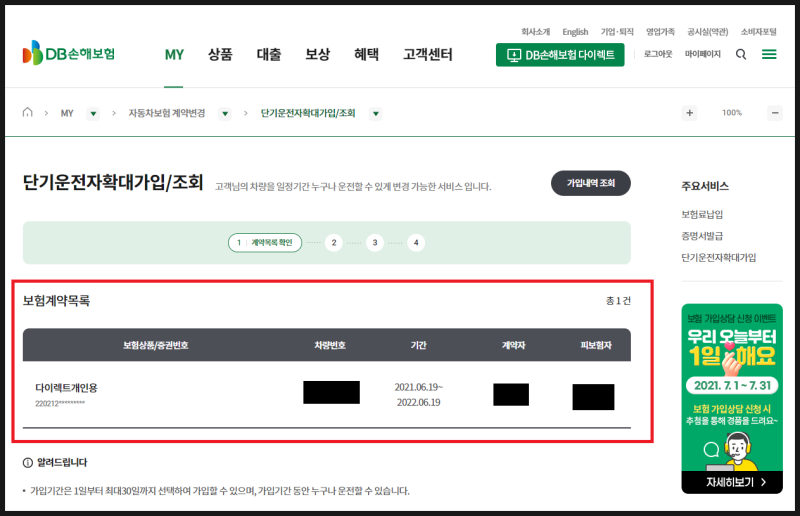Open the hamburger full menu icon
Screen dimensions: 800x516
[769, 54]
